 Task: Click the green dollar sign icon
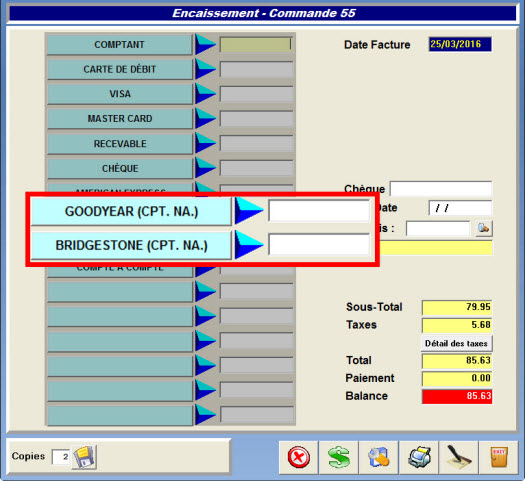coord(339,457)
